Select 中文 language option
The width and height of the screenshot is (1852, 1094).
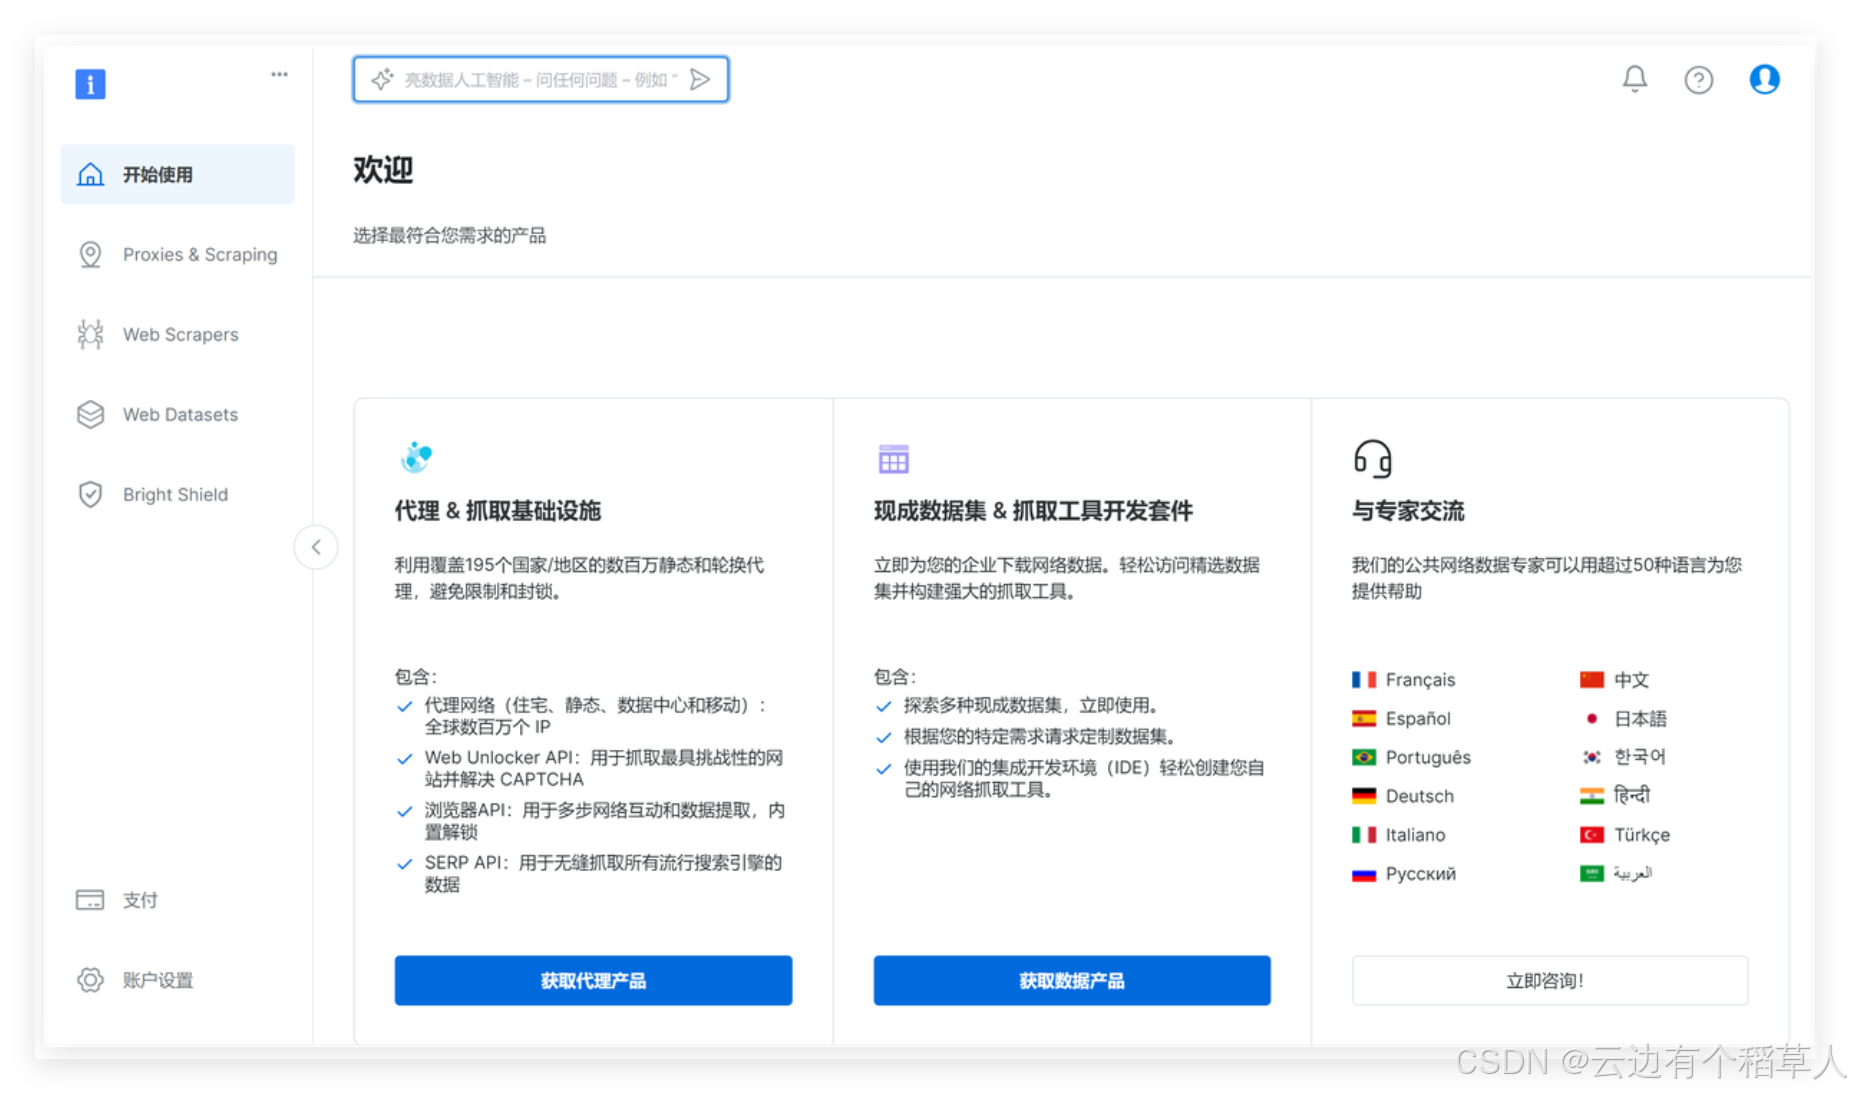tap(1614, 680)
